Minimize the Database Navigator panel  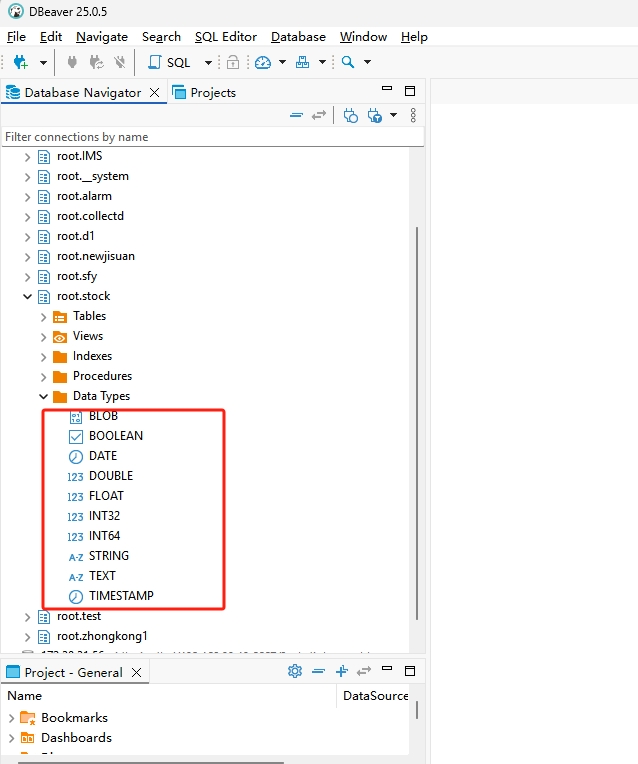pyautogui.click(x=384, y=91)
